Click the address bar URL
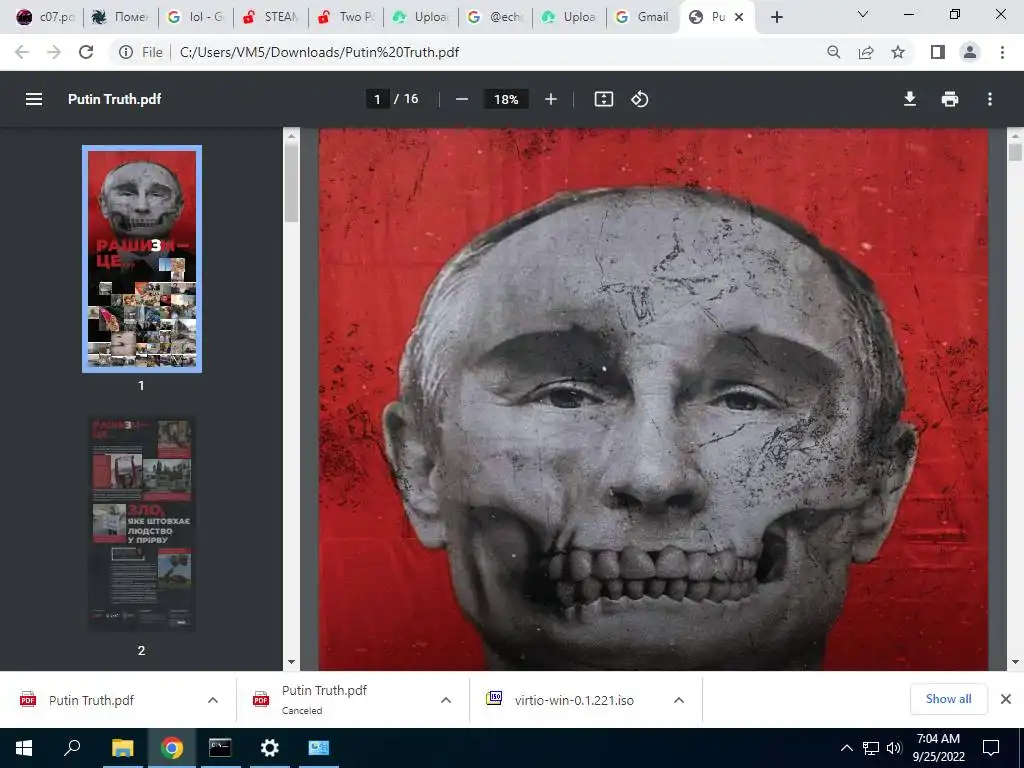The height and width of the screenshot is (768, 1024). click(x=319, y=52)
